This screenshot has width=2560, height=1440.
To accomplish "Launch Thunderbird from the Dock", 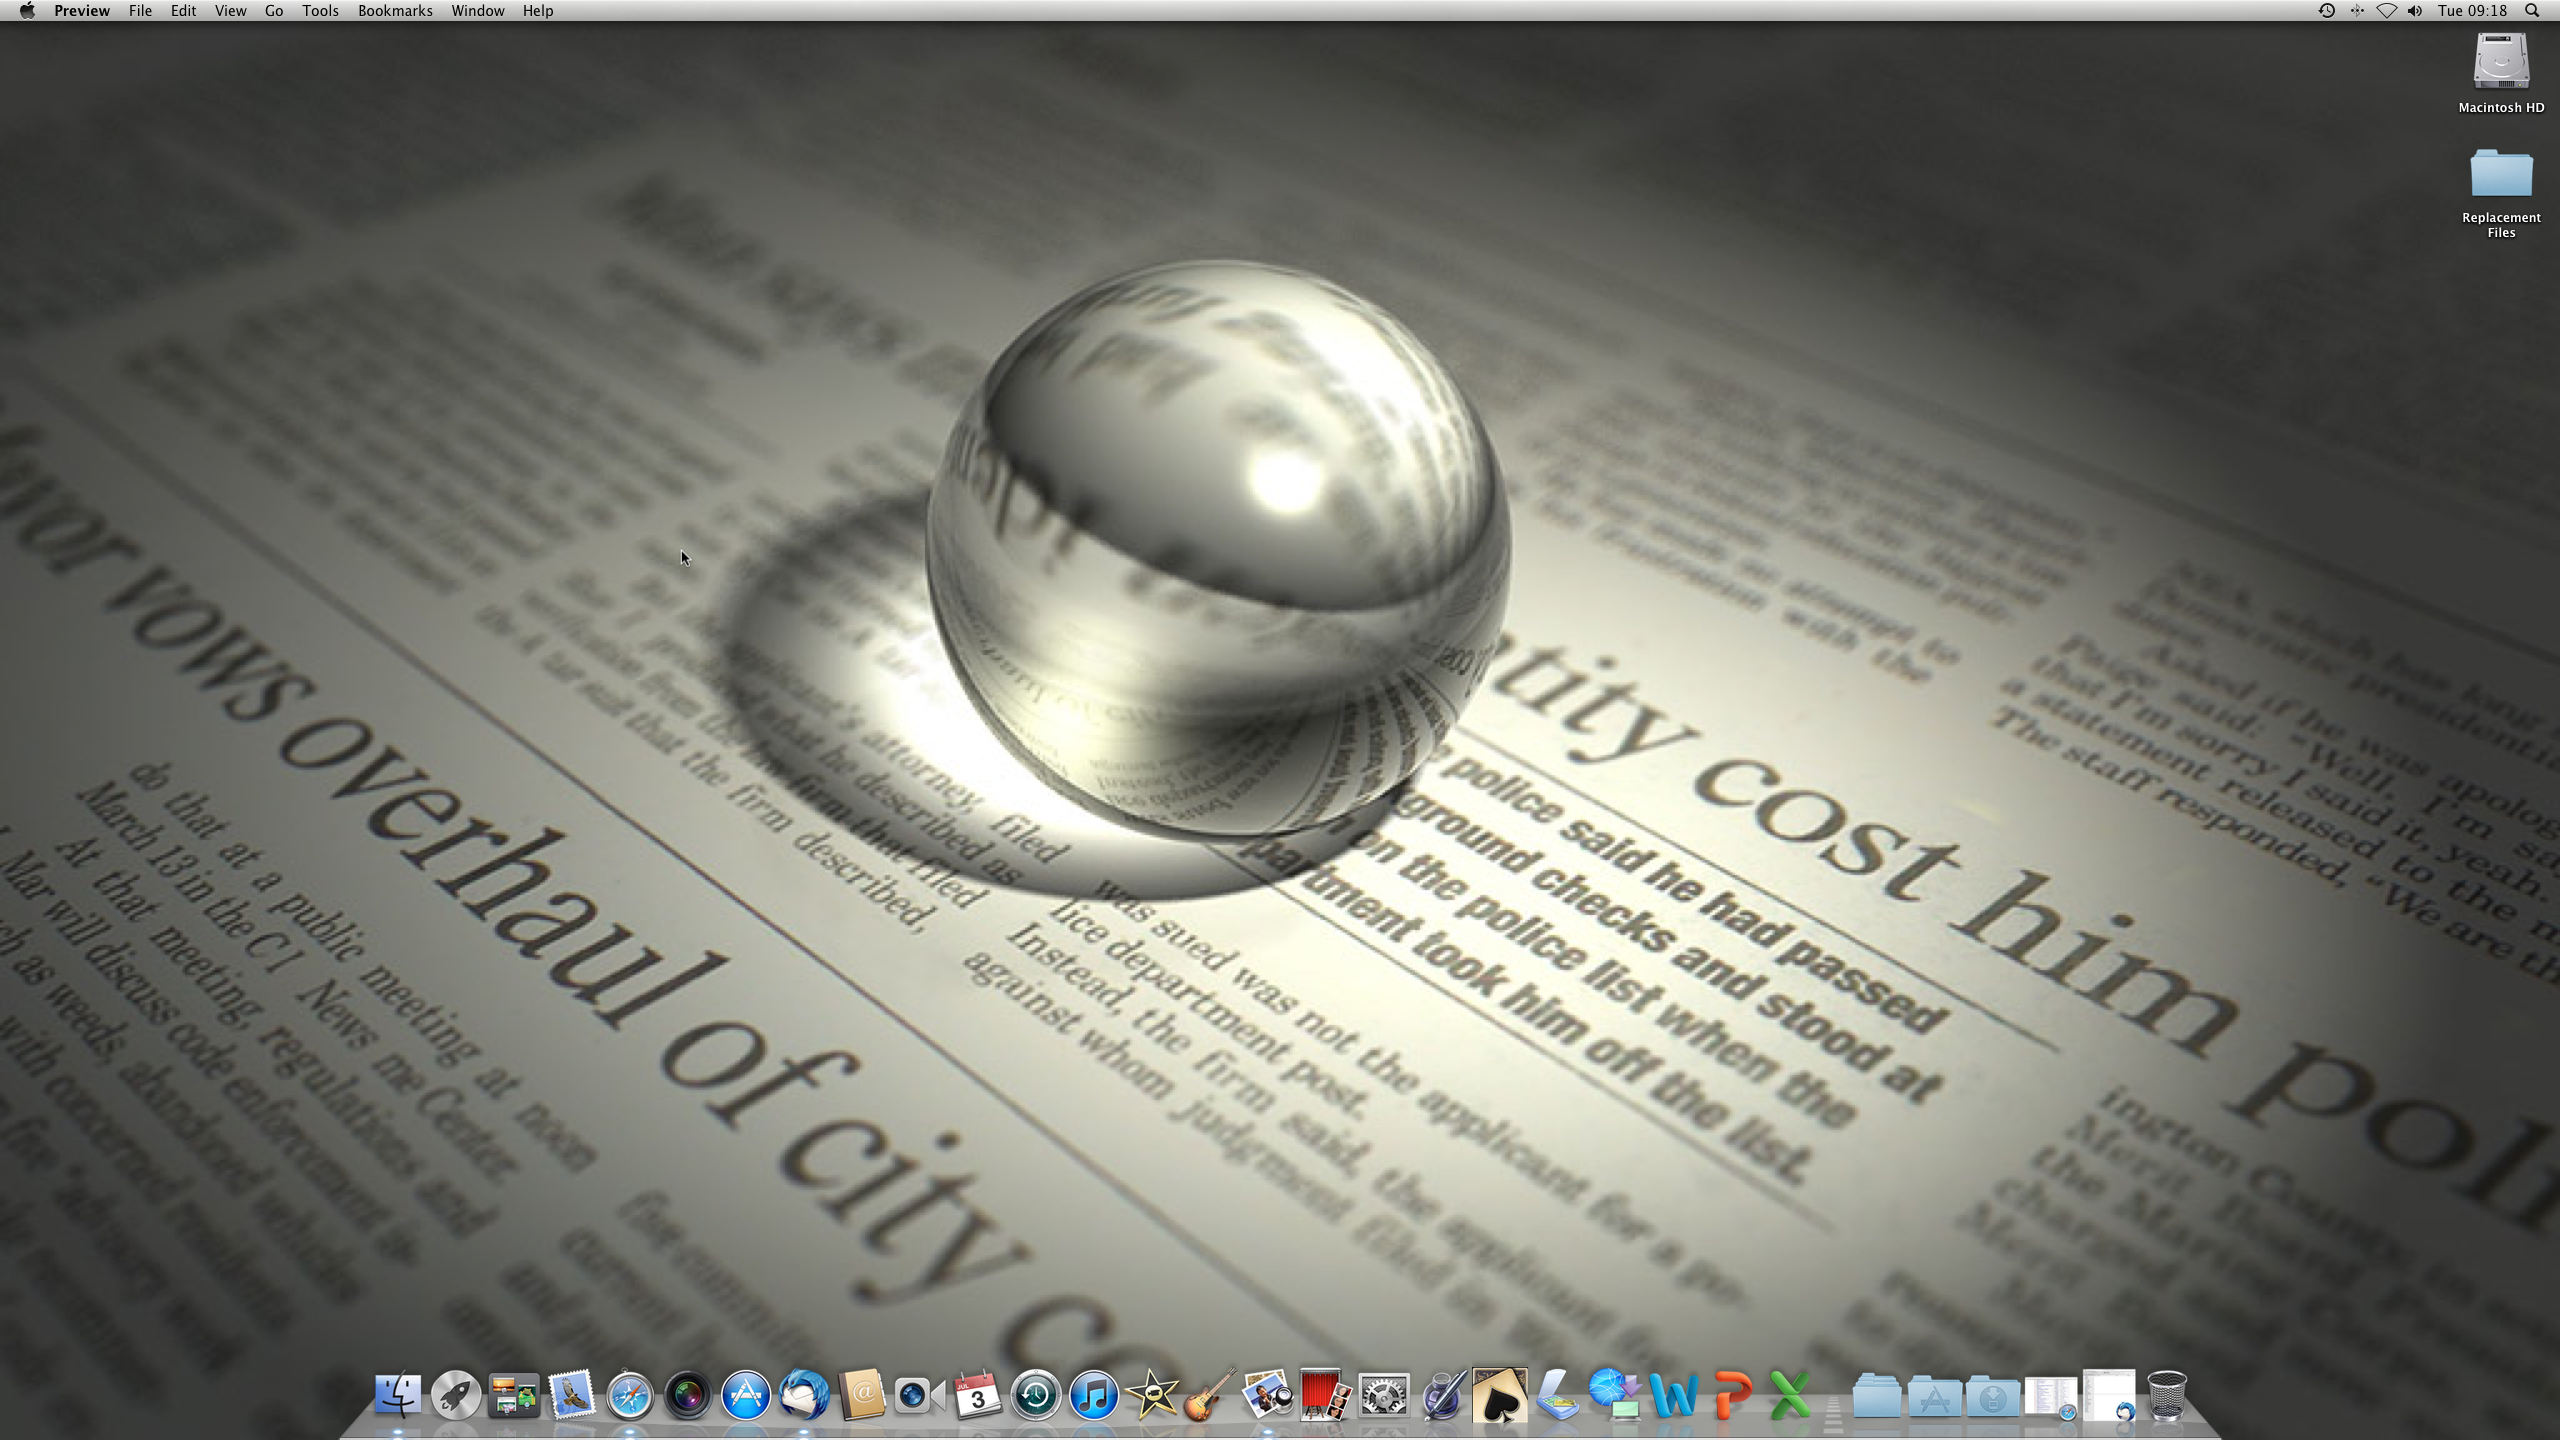I will tap(804, 1395).
